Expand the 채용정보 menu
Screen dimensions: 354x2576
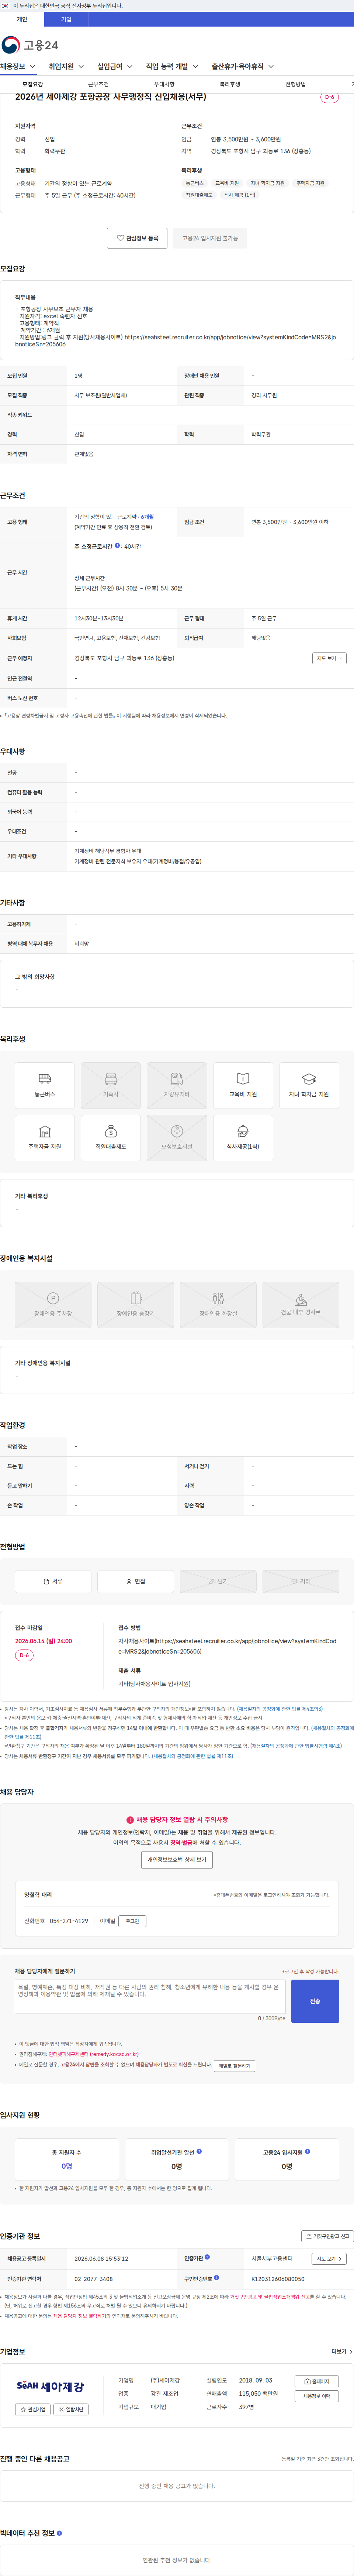tap(18, 67)
